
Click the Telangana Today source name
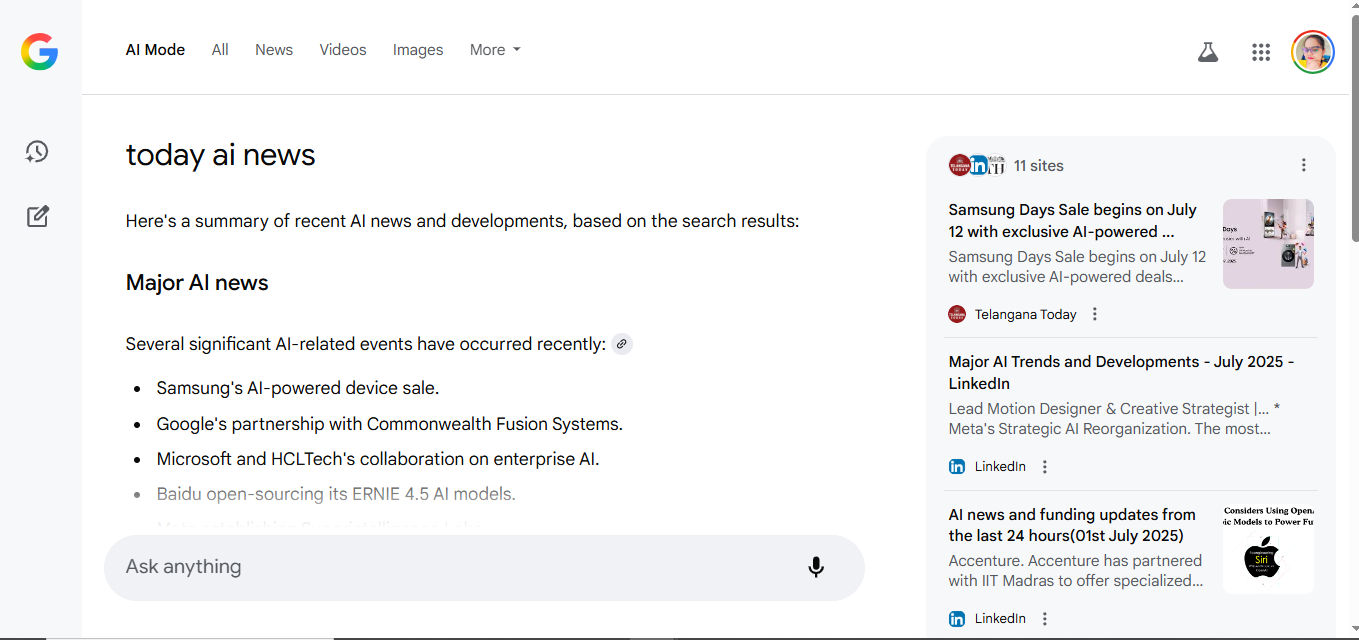[1026, 314]
